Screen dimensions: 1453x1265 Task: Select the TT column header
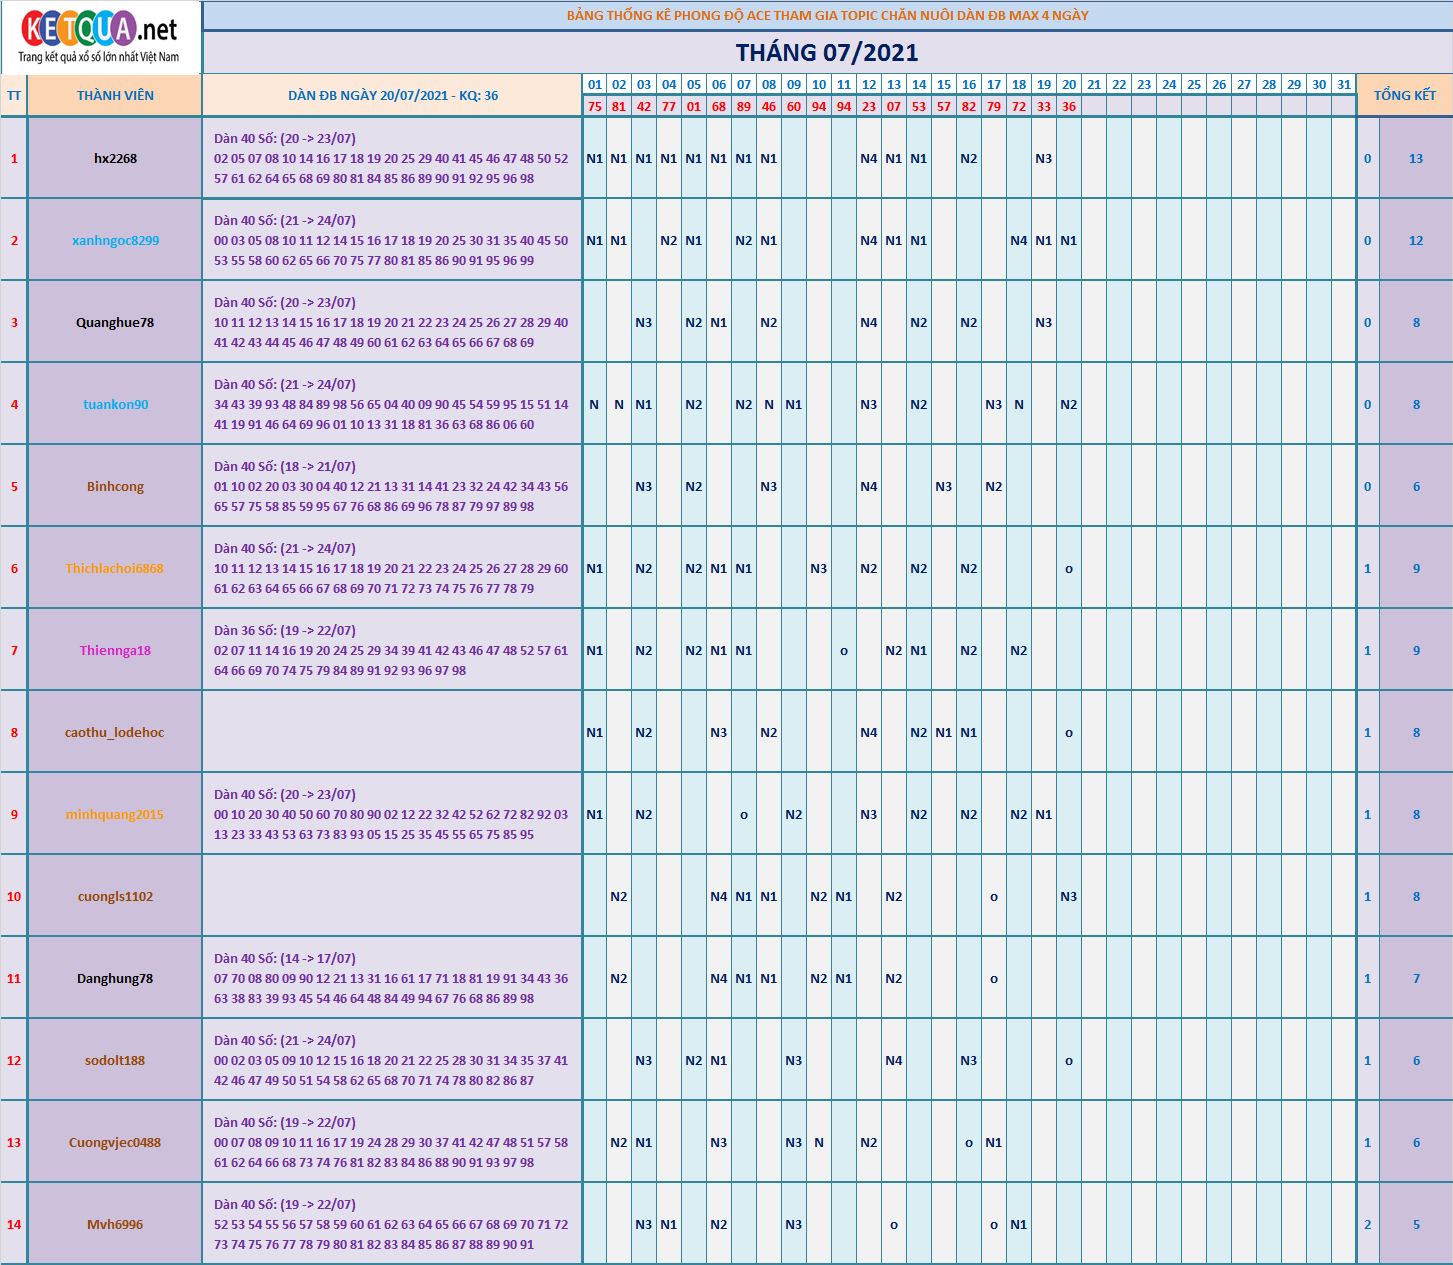point(14,96)
